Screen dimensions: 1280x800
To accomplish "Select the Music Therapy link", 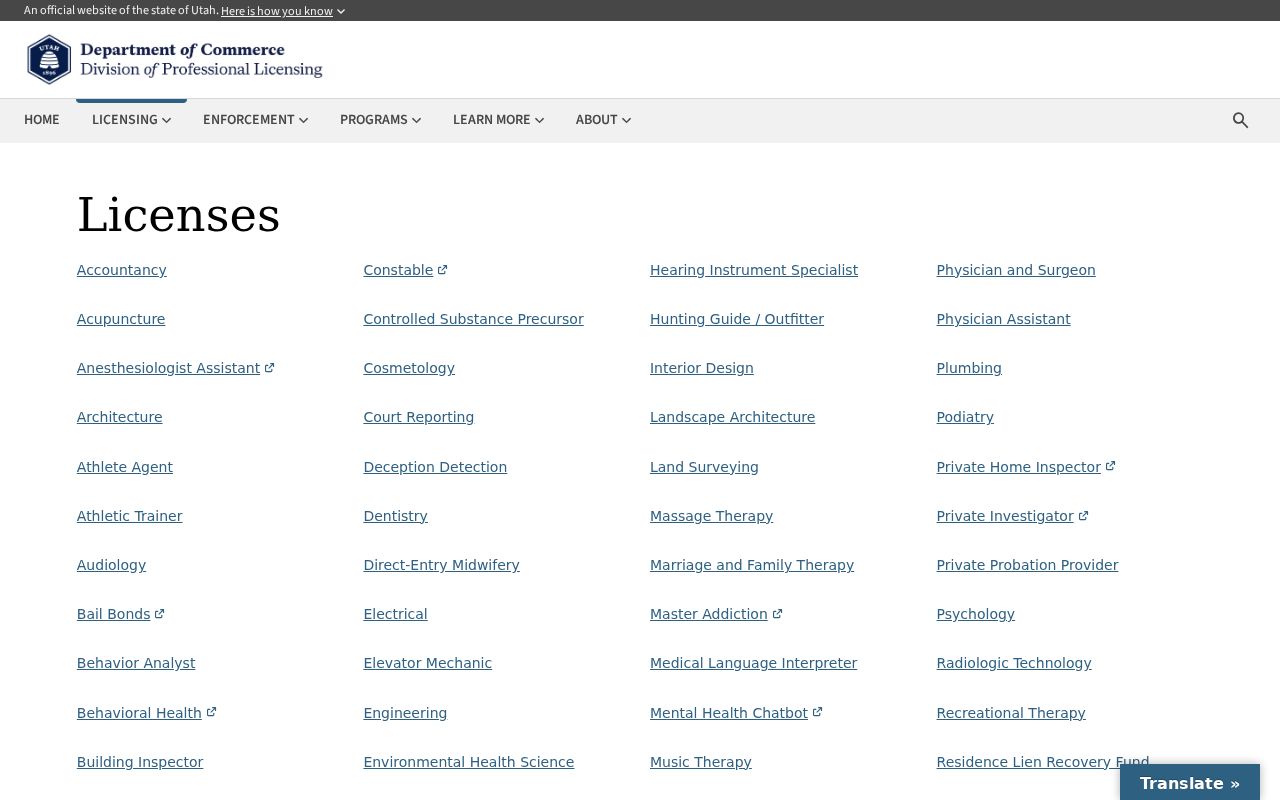I will [700, 762].
